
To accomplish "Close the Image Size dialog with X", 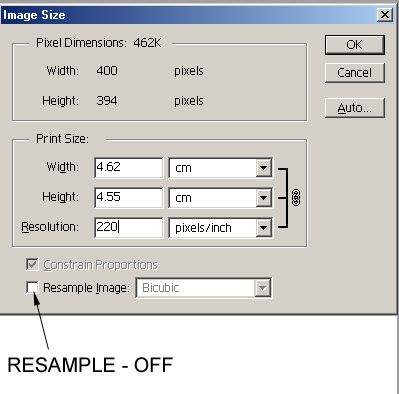I will point(385,15).
